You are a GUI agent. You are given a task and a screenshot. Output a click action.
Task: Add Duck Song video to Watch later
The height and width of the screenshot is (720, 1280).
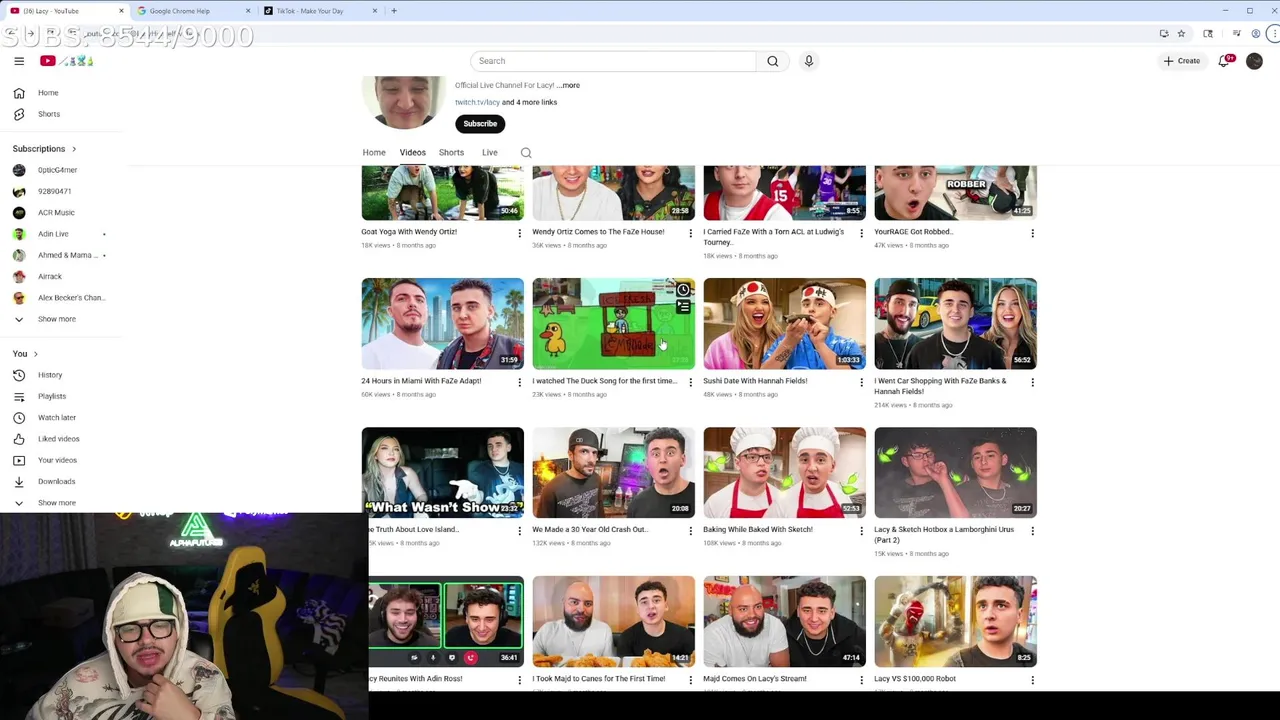[683, 290]
